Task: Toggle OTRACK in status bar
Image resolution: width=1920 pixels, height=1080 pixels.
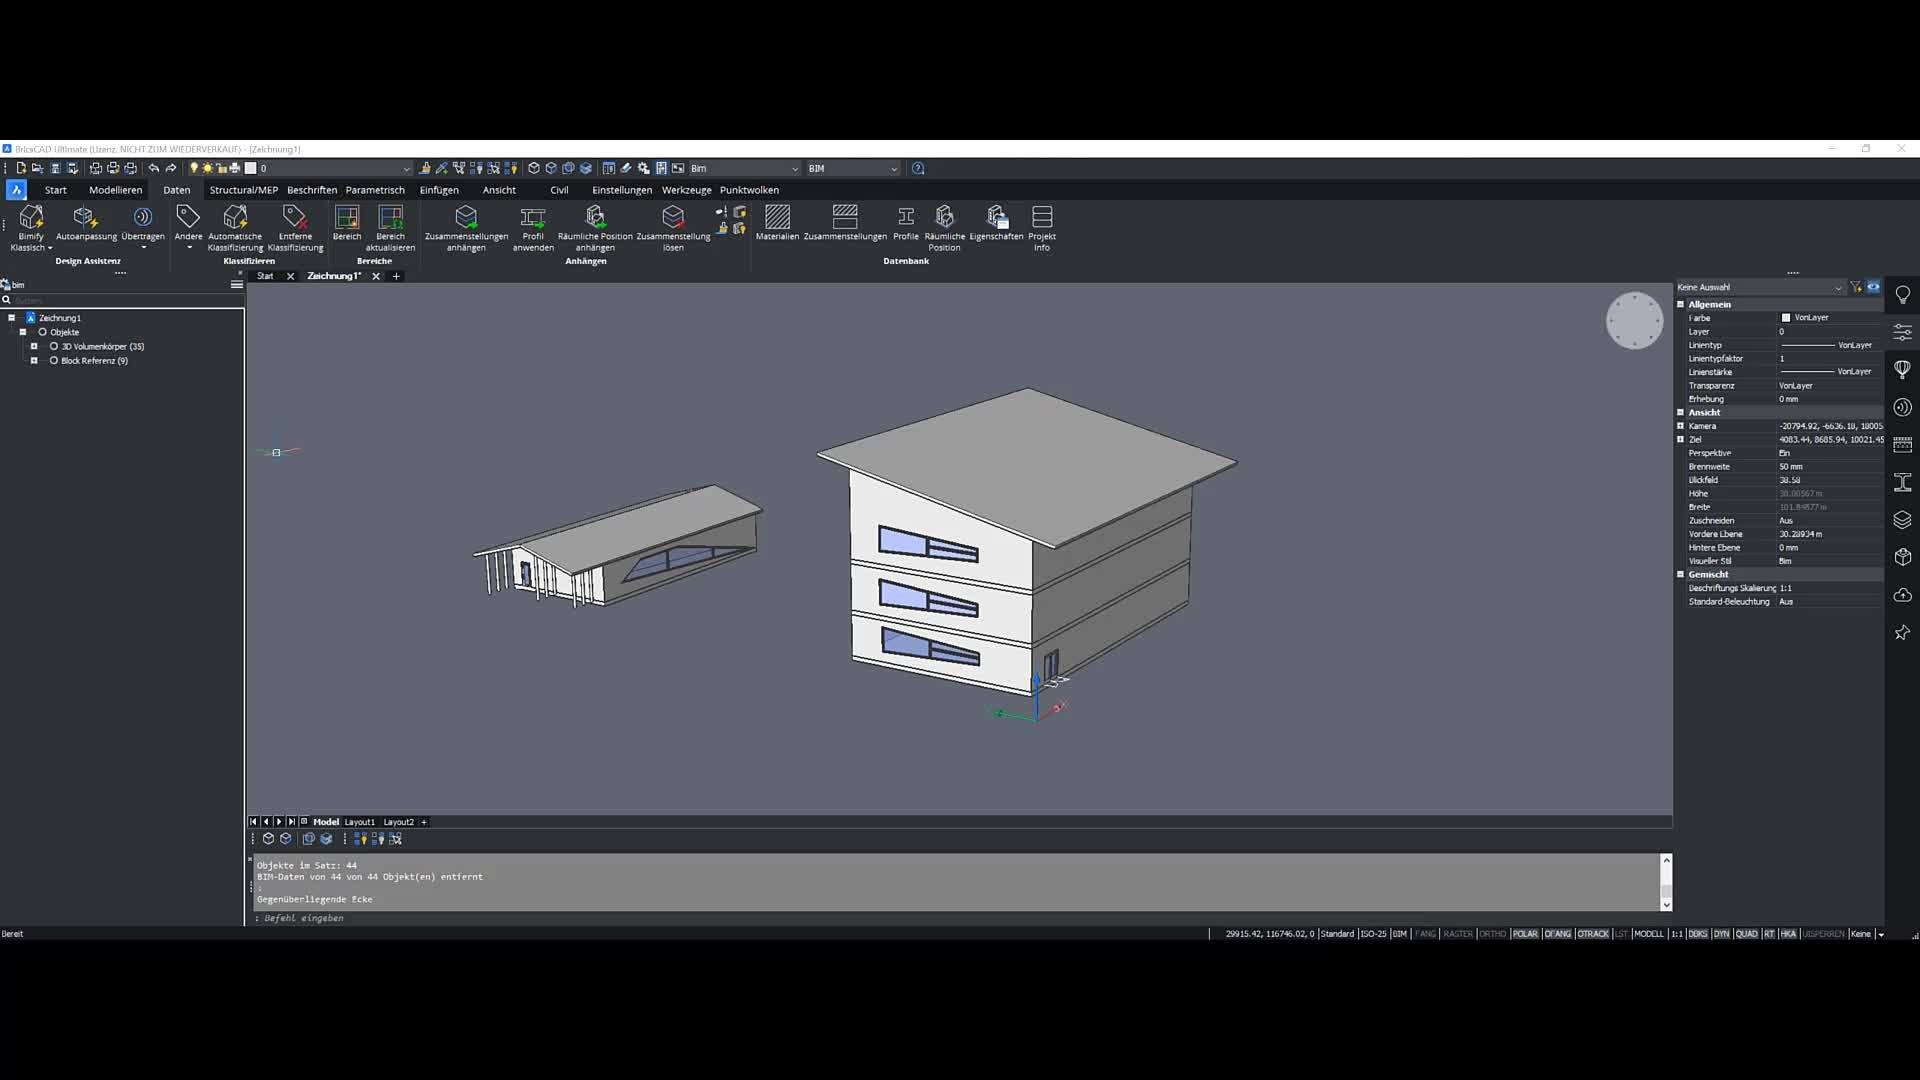Action: pyautogui.click(x=1593, y=934)
